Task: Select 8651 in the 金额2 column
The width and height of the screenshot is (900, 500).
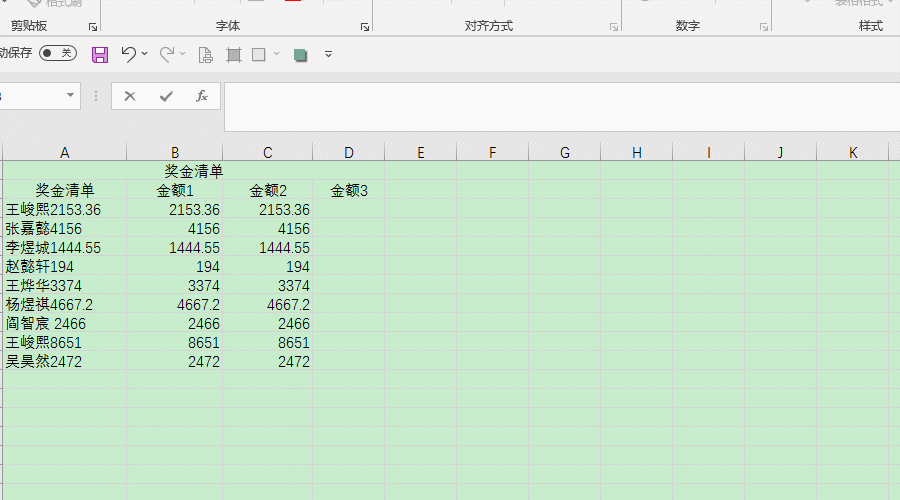Action: (267, 342)
